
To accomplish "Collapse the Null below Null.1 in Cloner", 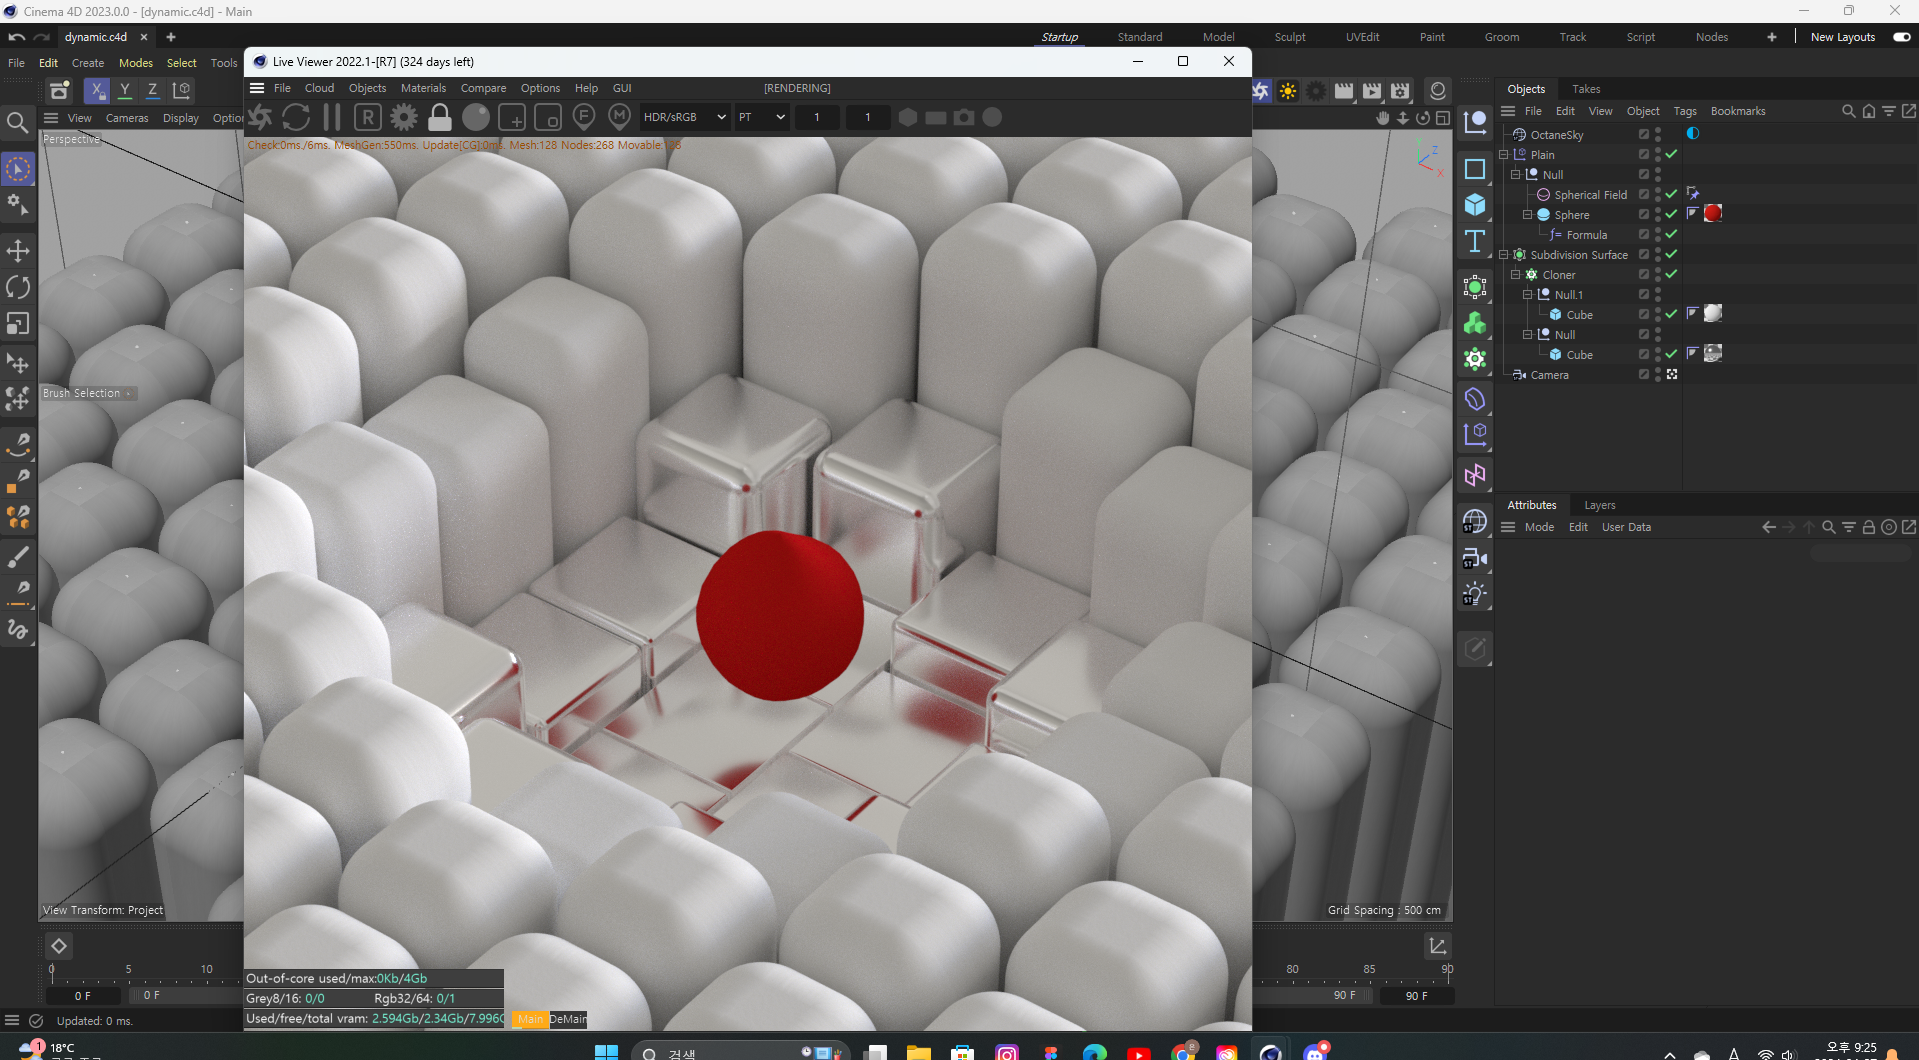I will (x=1527, y=335).
